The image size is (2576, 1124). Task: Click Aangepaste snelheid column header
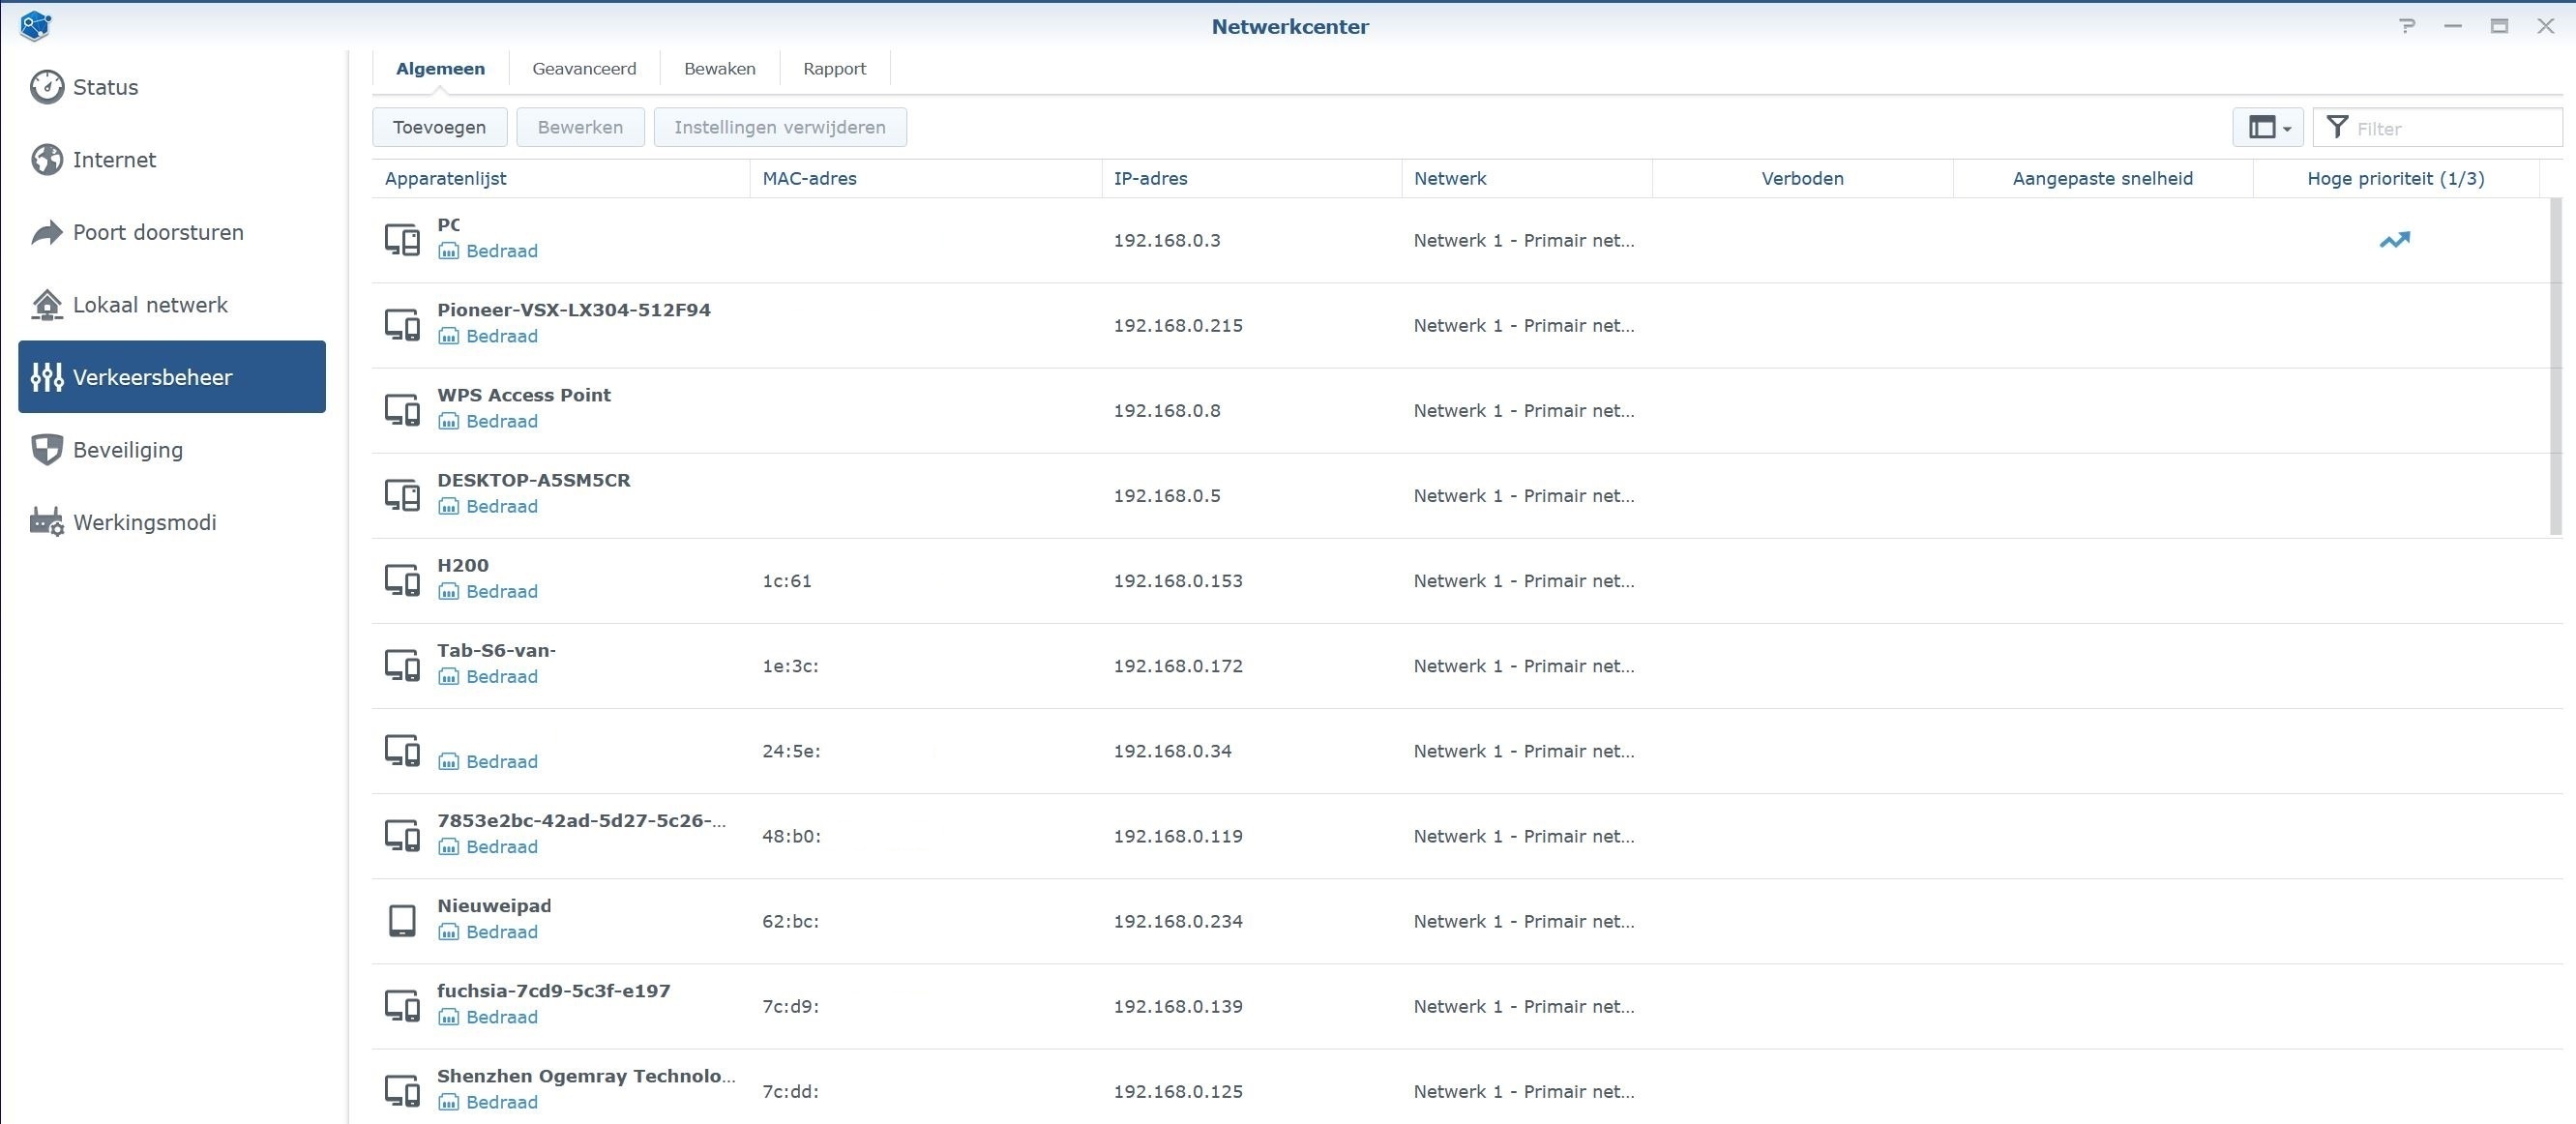(2103, 178)
